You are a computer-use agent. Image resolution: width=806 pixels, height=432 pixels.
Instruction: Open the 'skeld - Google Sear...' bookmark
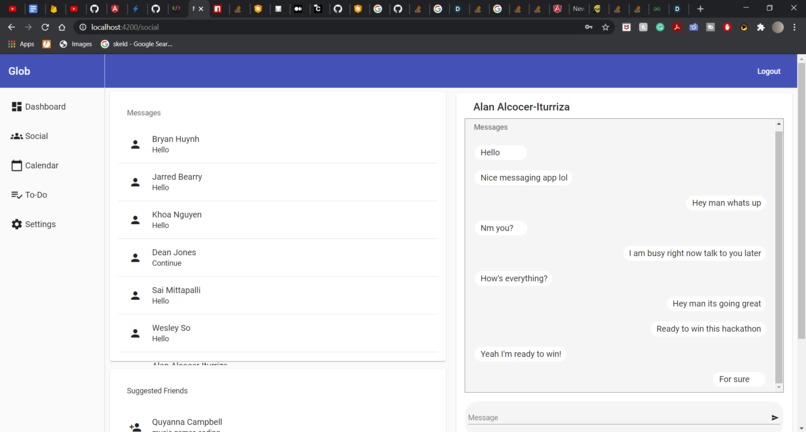[x=136, y=44]
